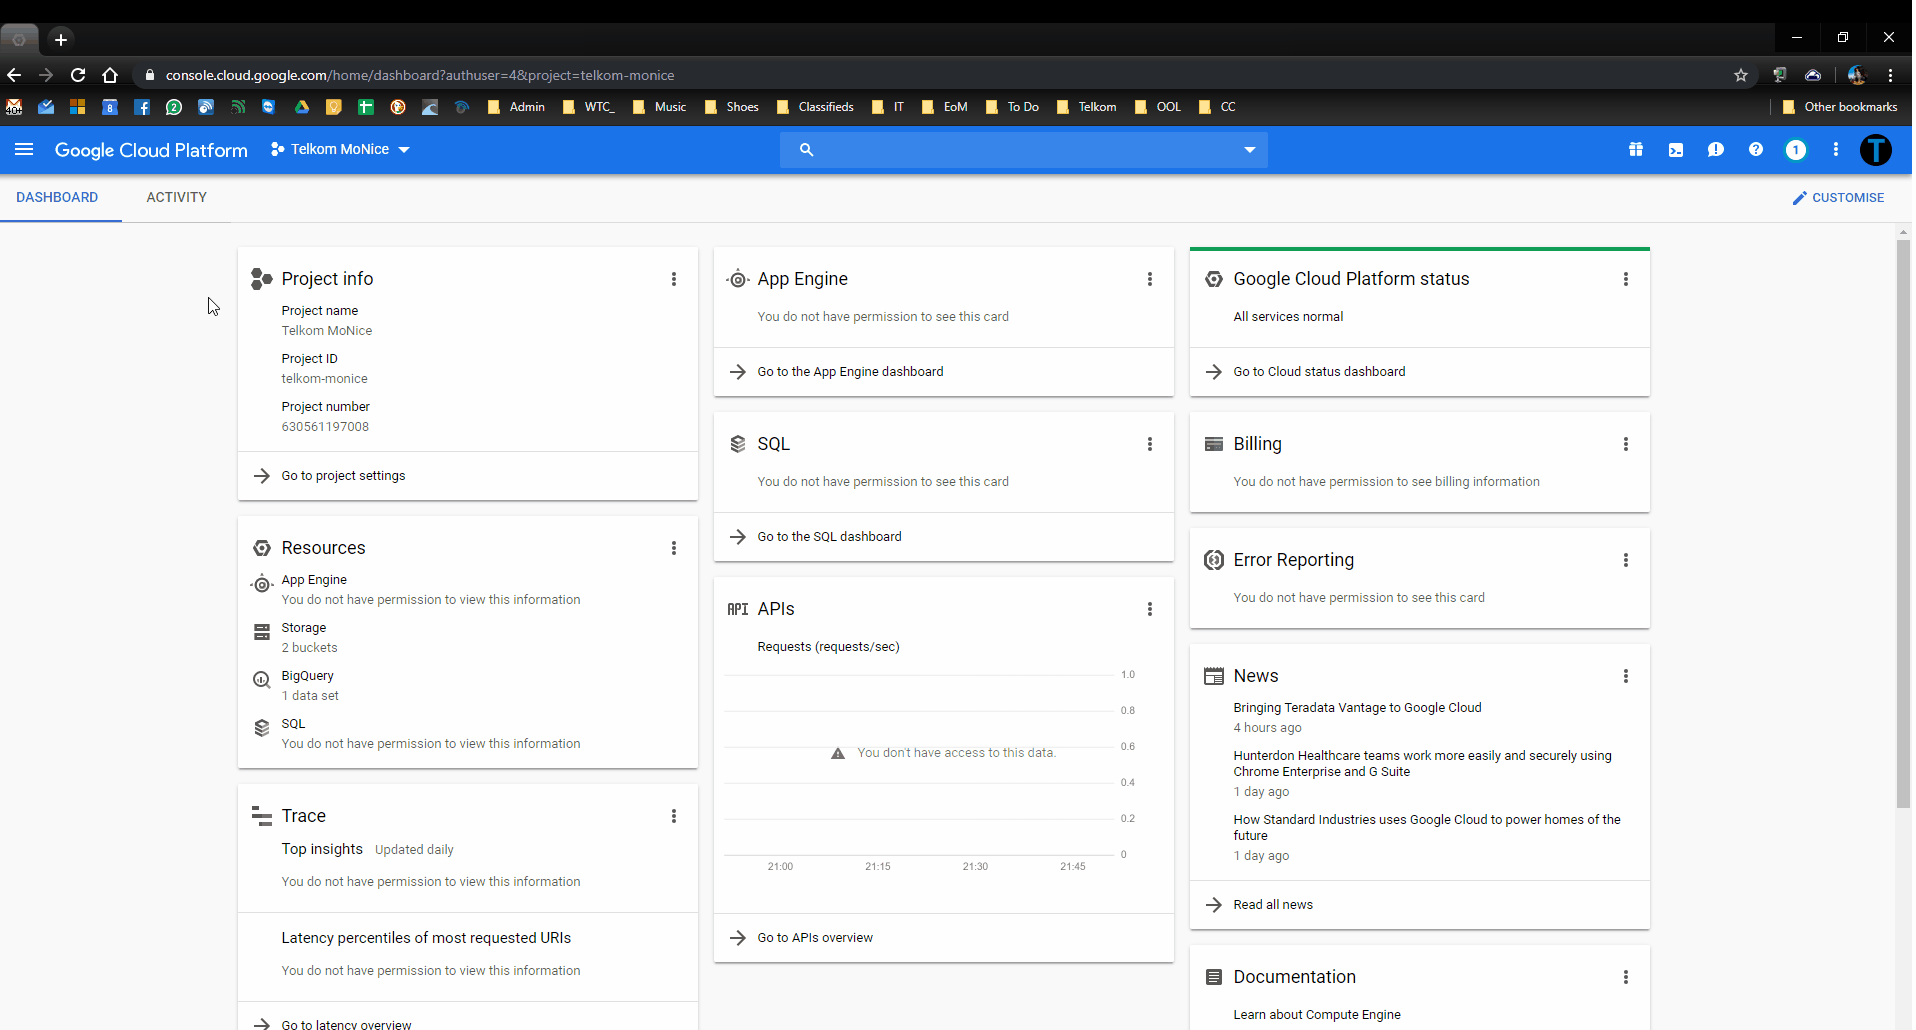Open the Telkom bookmarks folder
This screenshot has height=1030, width=1916.
click(x=1086, y=107)
